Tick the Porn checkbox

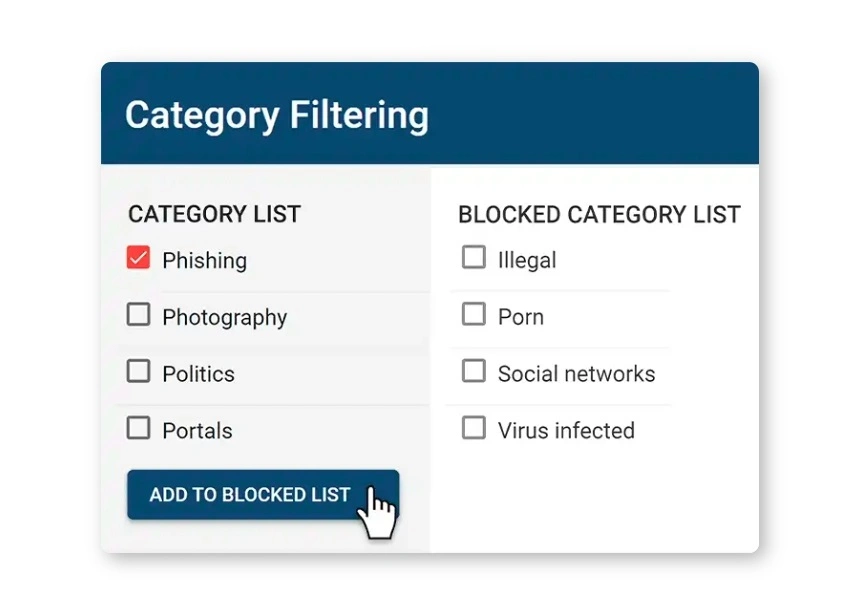473,315
